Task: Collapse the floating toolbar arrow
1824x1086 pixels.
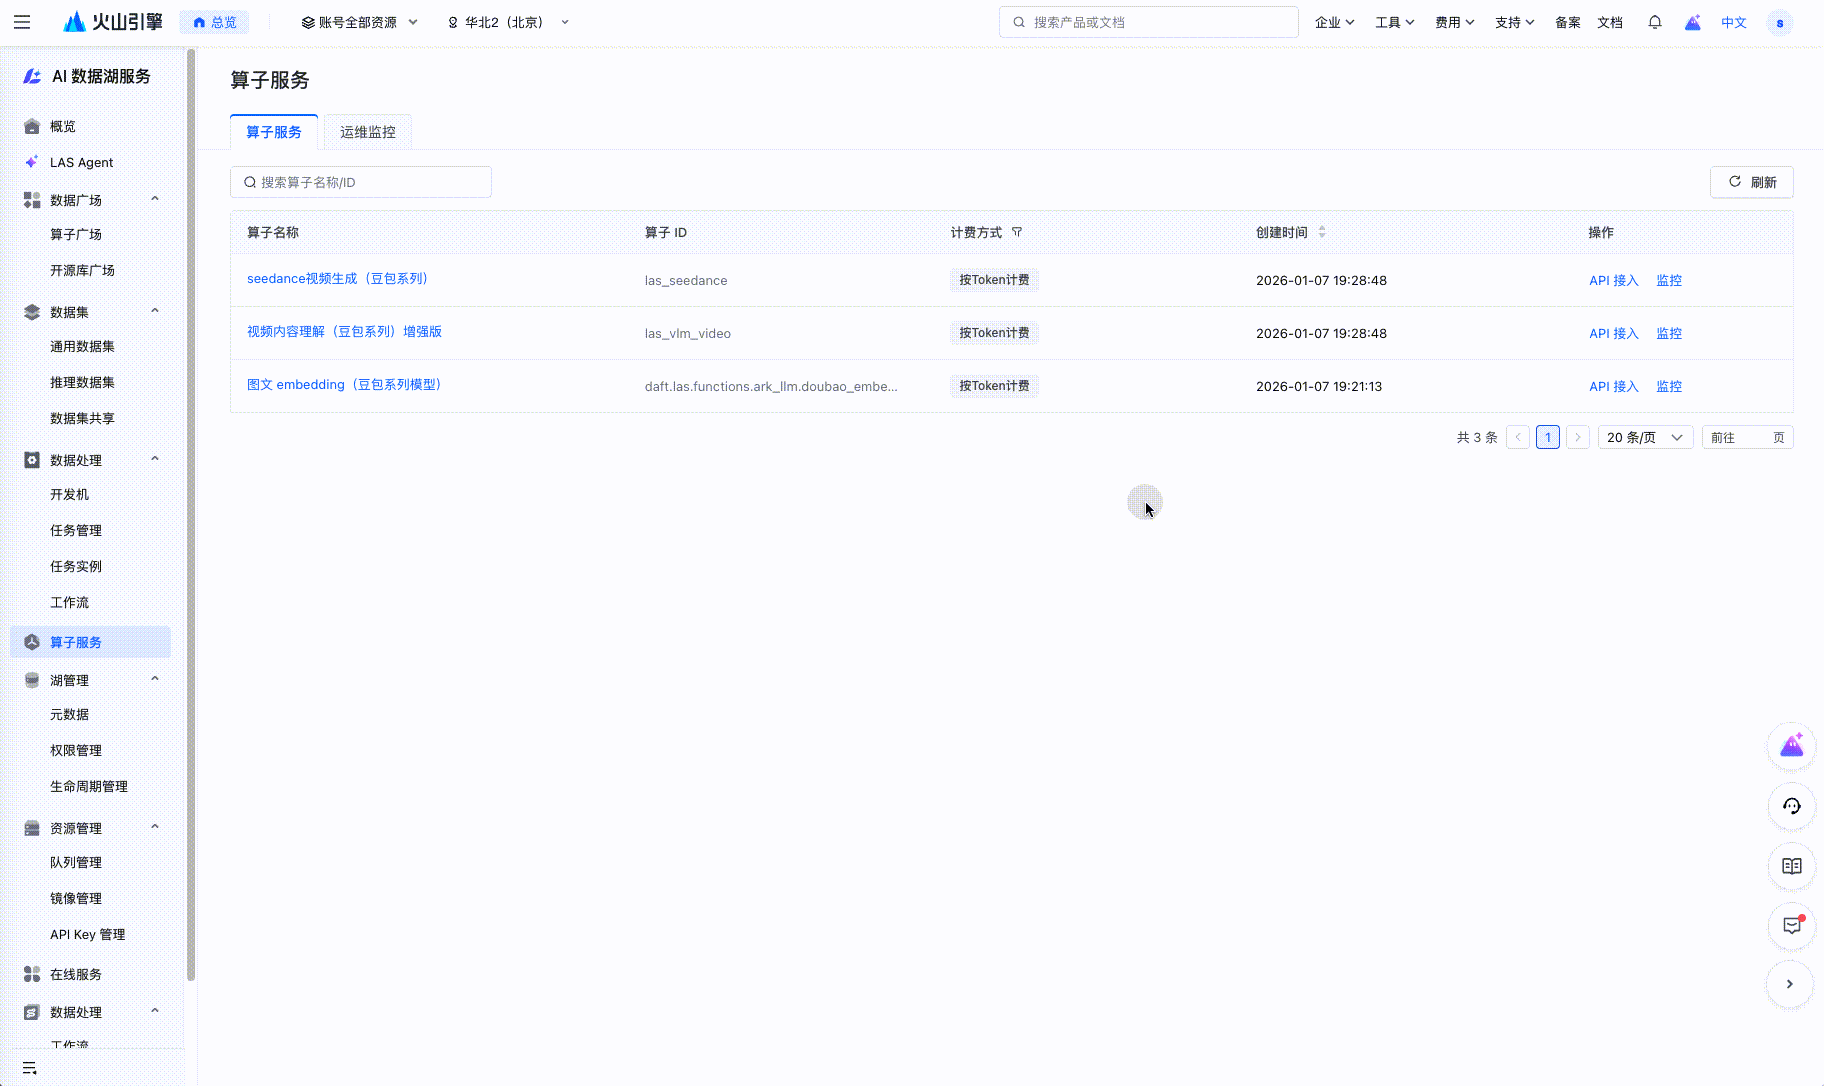Action: pyautogui.click(x=1790, y=984)
